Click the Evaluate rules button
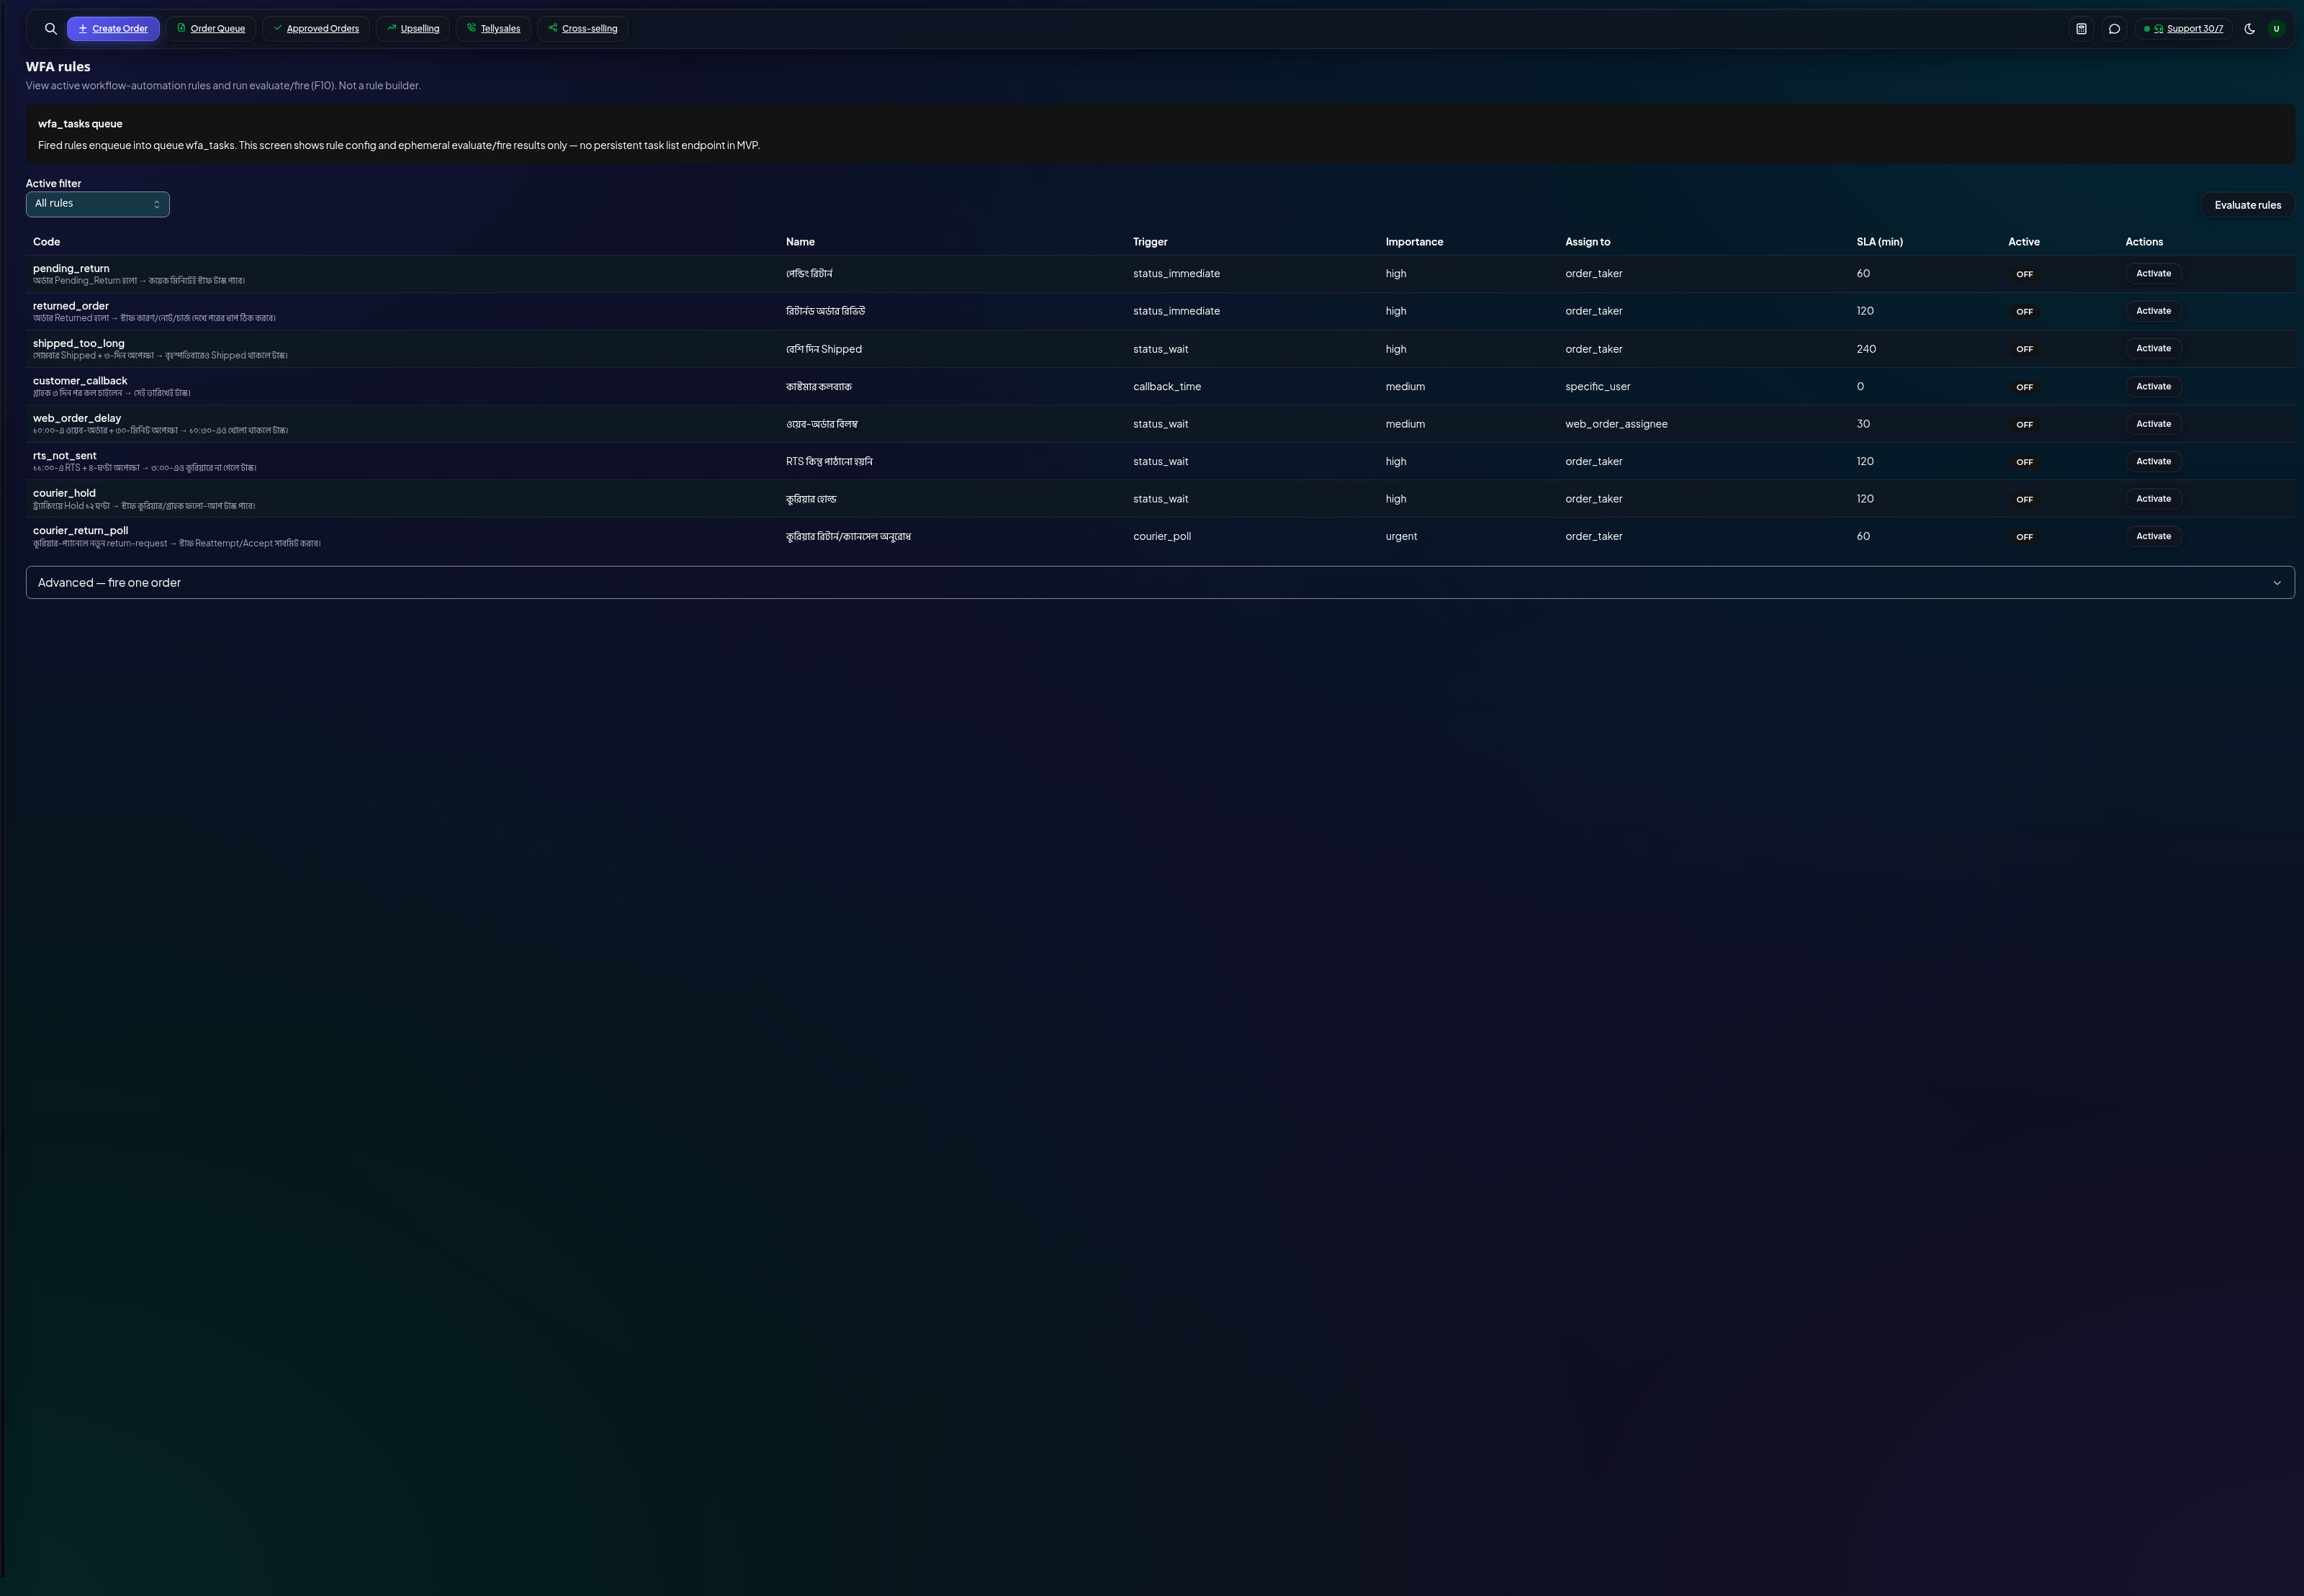2304x1596 pixels. 2248,205
